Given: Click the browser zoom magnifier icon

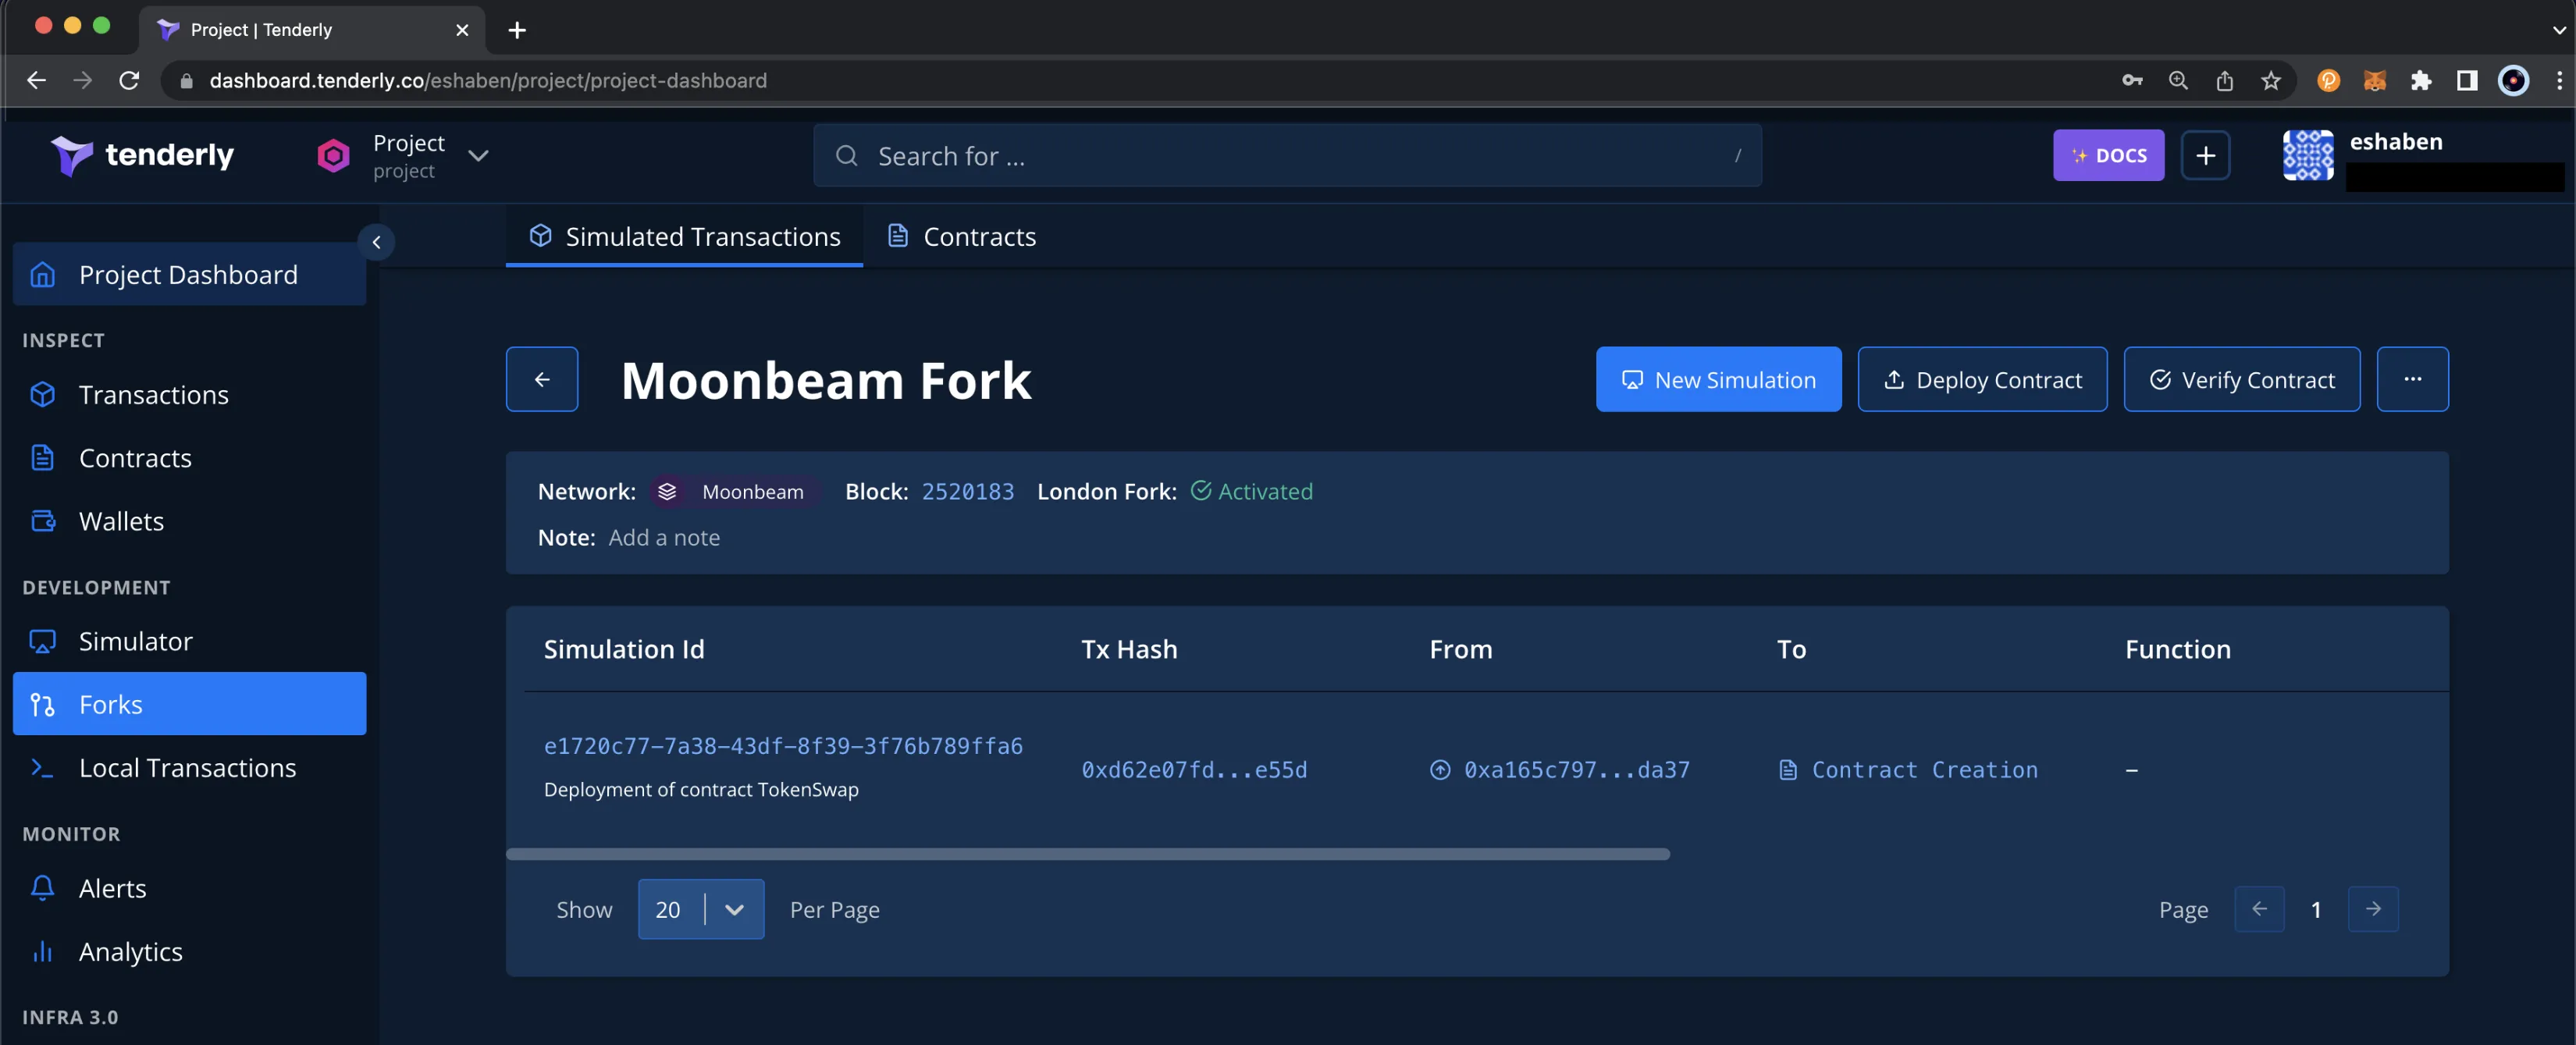Looking at the screenshot, I should tap(2178, 80).
